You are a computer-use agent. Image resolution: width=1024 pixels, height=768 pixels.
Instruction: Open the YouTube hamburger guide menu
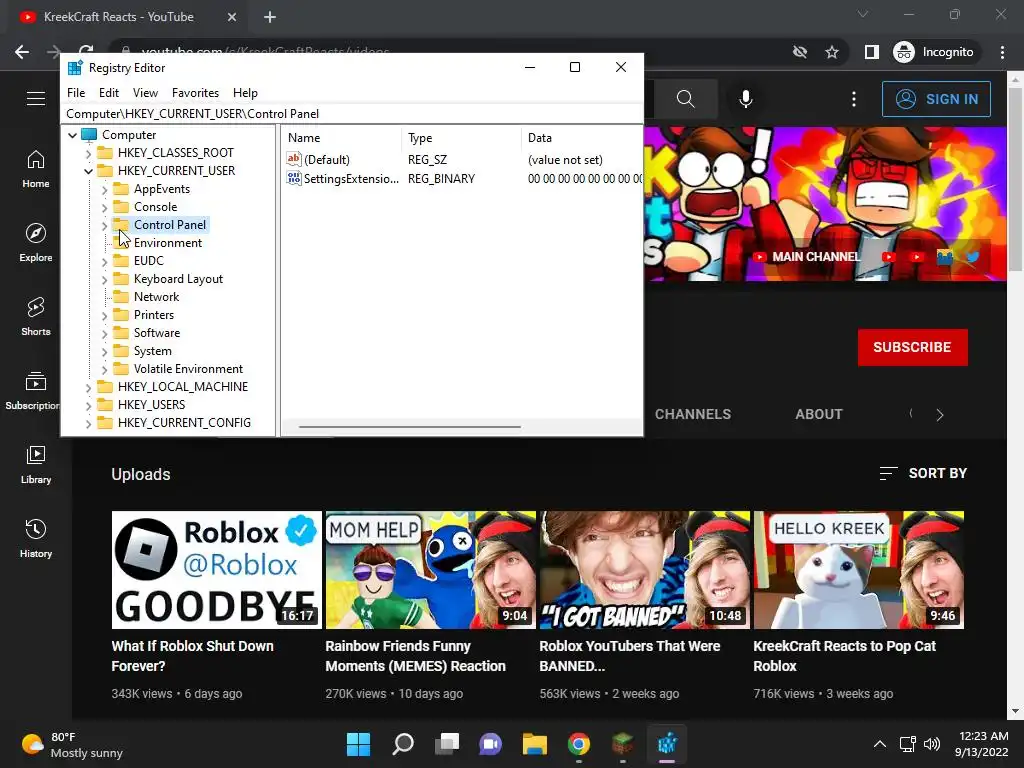(35, 99)
